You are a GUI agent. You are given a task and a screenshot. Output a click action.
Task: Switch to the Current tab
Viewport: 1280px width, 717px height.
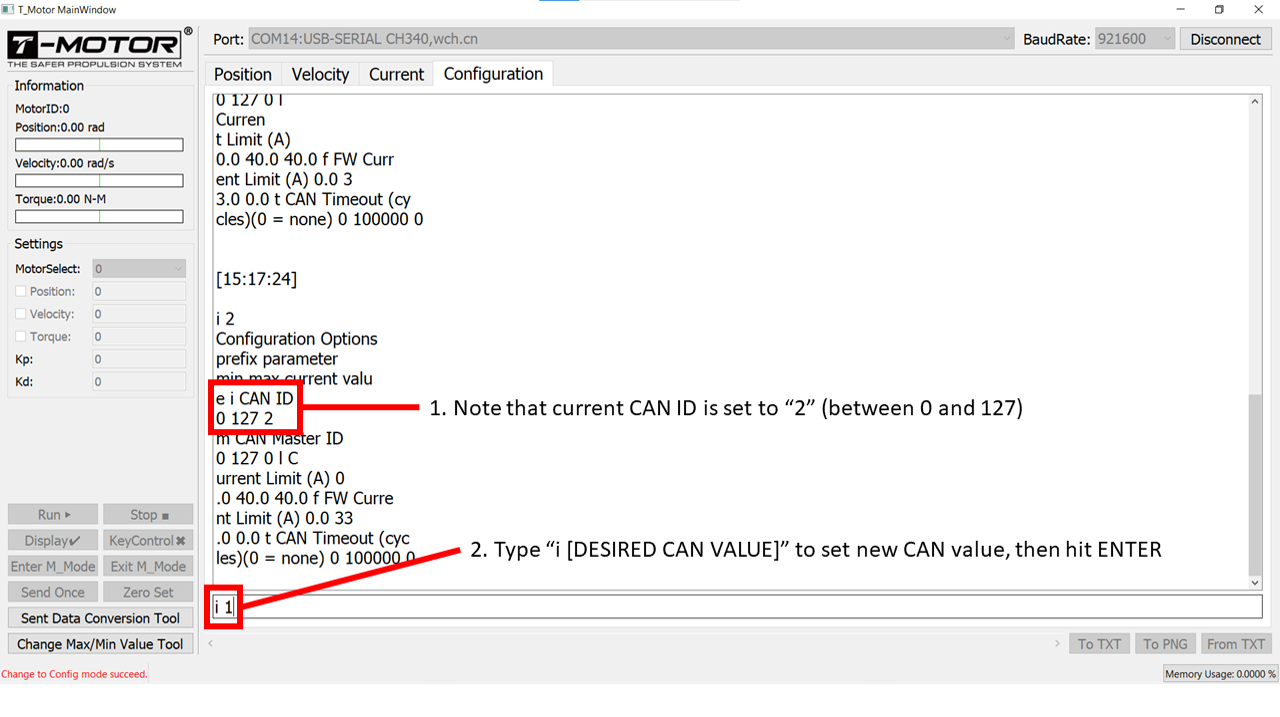[x=396, y=74]
